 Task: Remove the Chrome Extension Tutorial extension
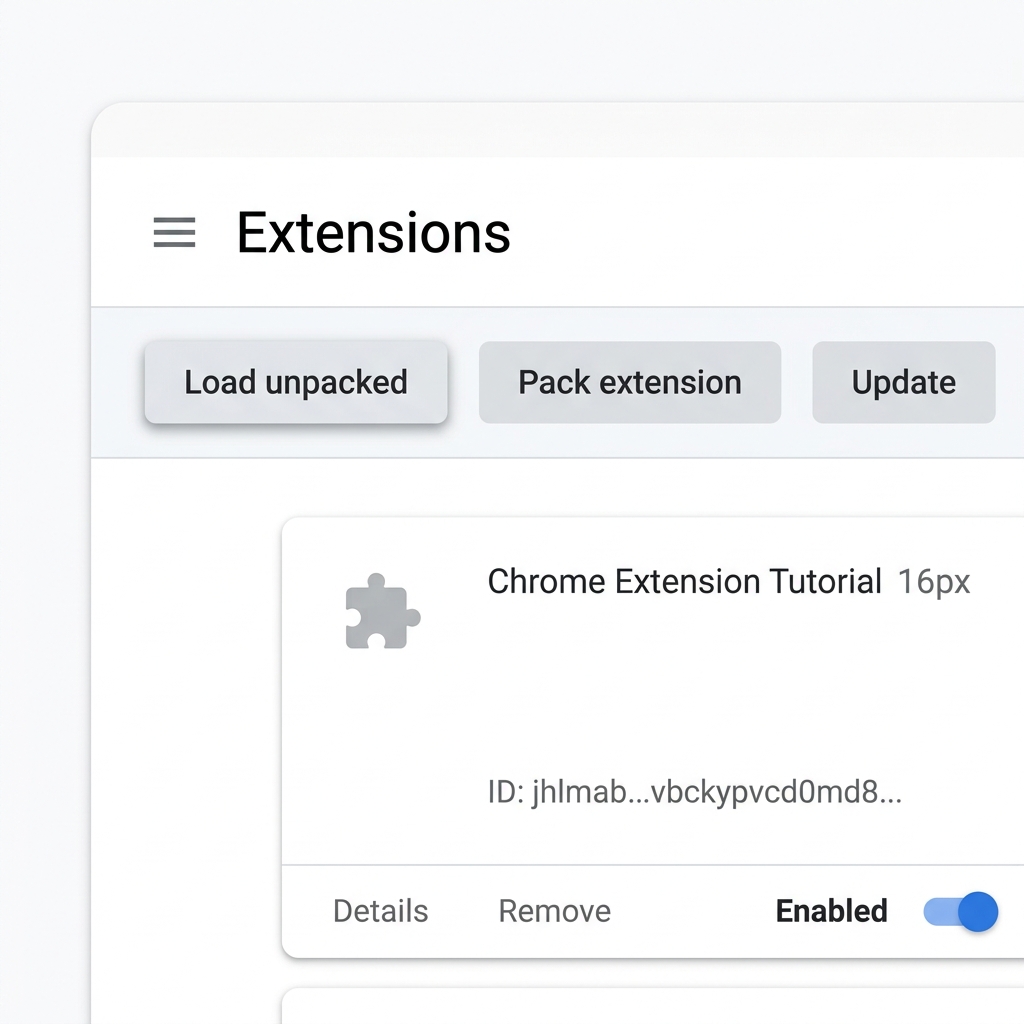pos(554,911)
